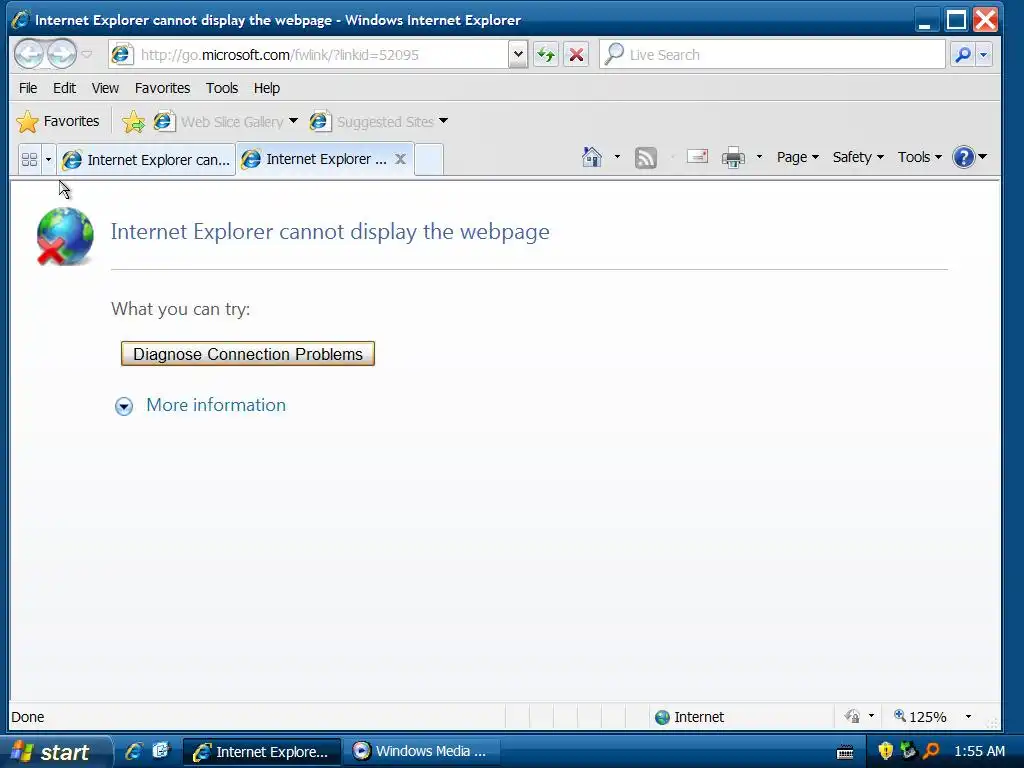Click the Forward navigation arrow
Image resolution: width=1024 pixels, height=768 pixels.
click(x=62, y=54)
